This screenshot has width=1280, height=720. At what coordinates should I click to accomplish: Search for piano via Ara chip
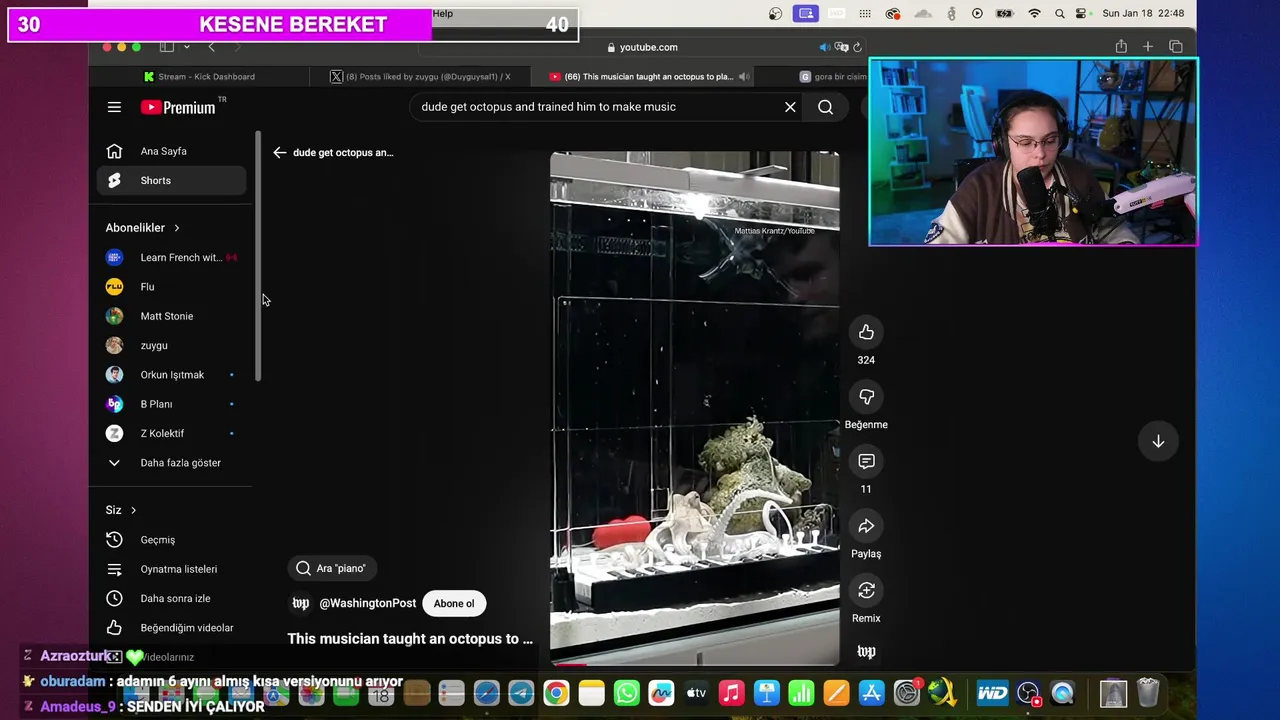[332, 568]
